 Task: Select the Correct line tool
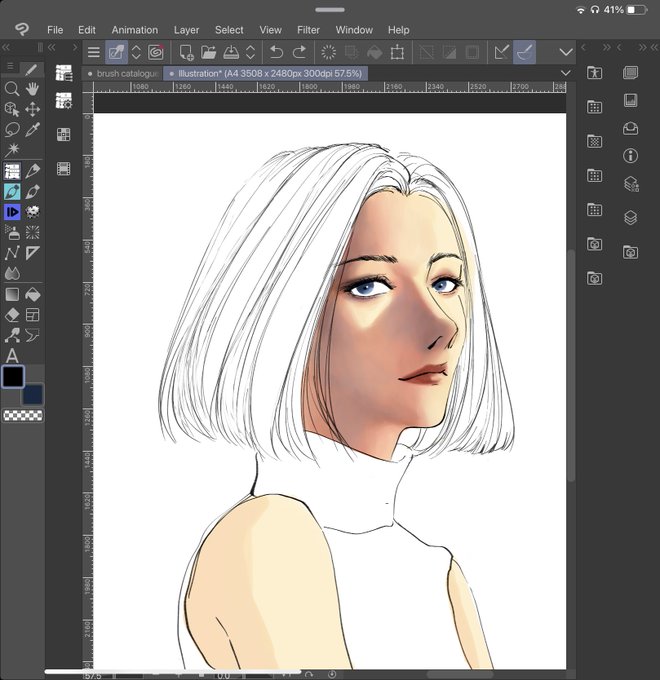(x=12, y=335)
